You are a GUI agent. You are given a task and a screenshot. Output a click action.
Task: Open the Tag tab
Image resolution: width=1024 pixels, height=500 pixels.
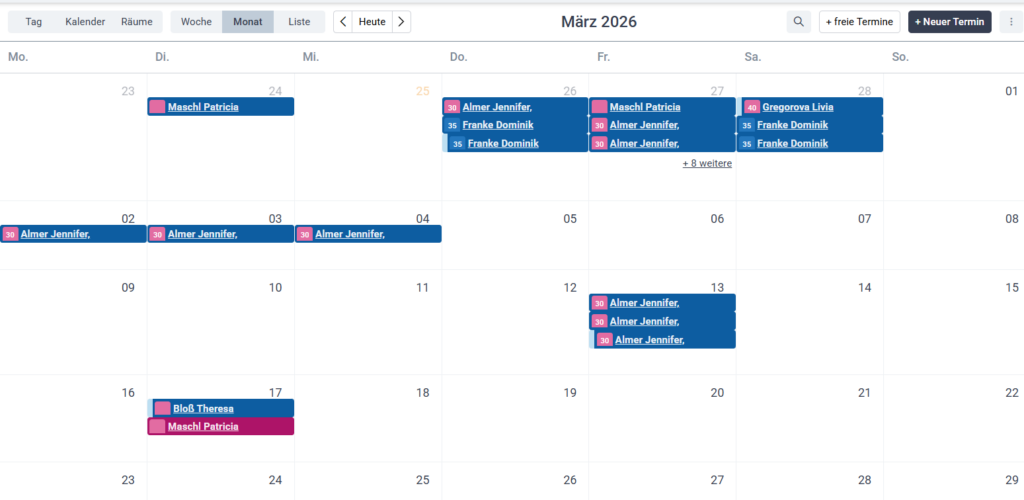point(34,22)
